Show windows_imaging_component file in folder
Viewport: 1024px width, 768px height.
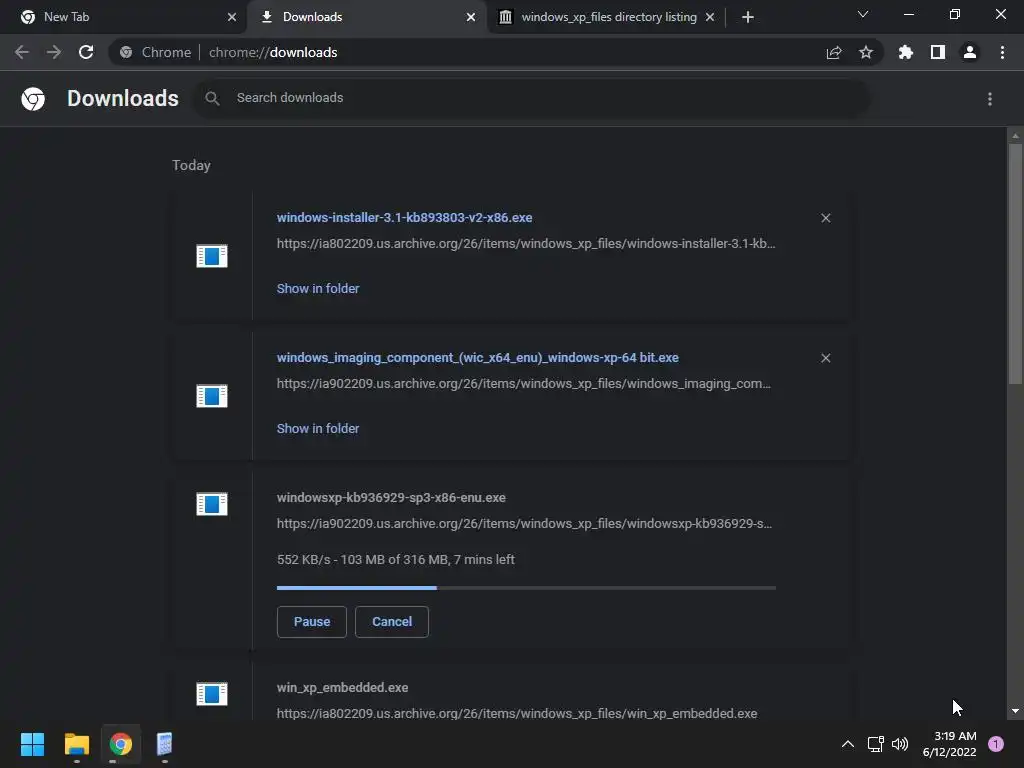tap(318, 429)
